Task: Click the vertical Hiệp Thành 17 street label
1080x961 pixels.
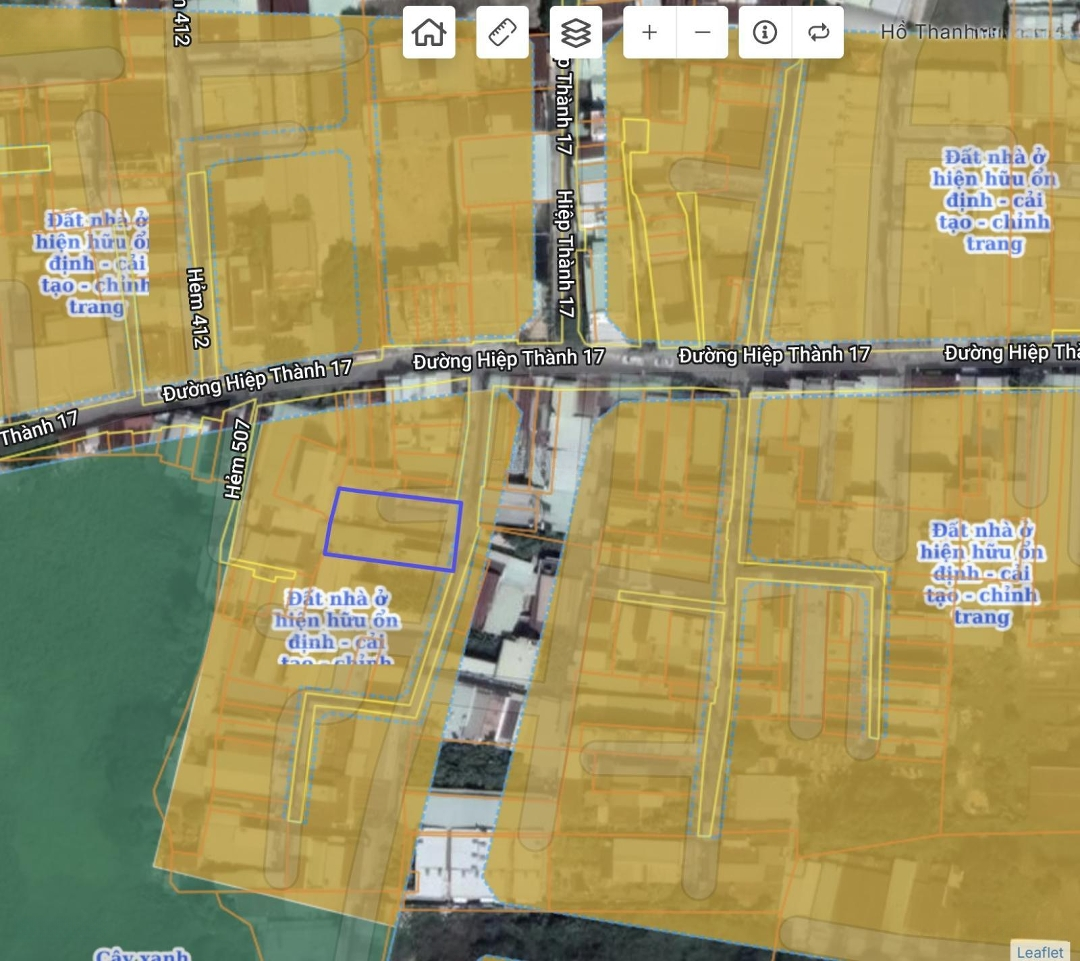Action: coord(565,254)
